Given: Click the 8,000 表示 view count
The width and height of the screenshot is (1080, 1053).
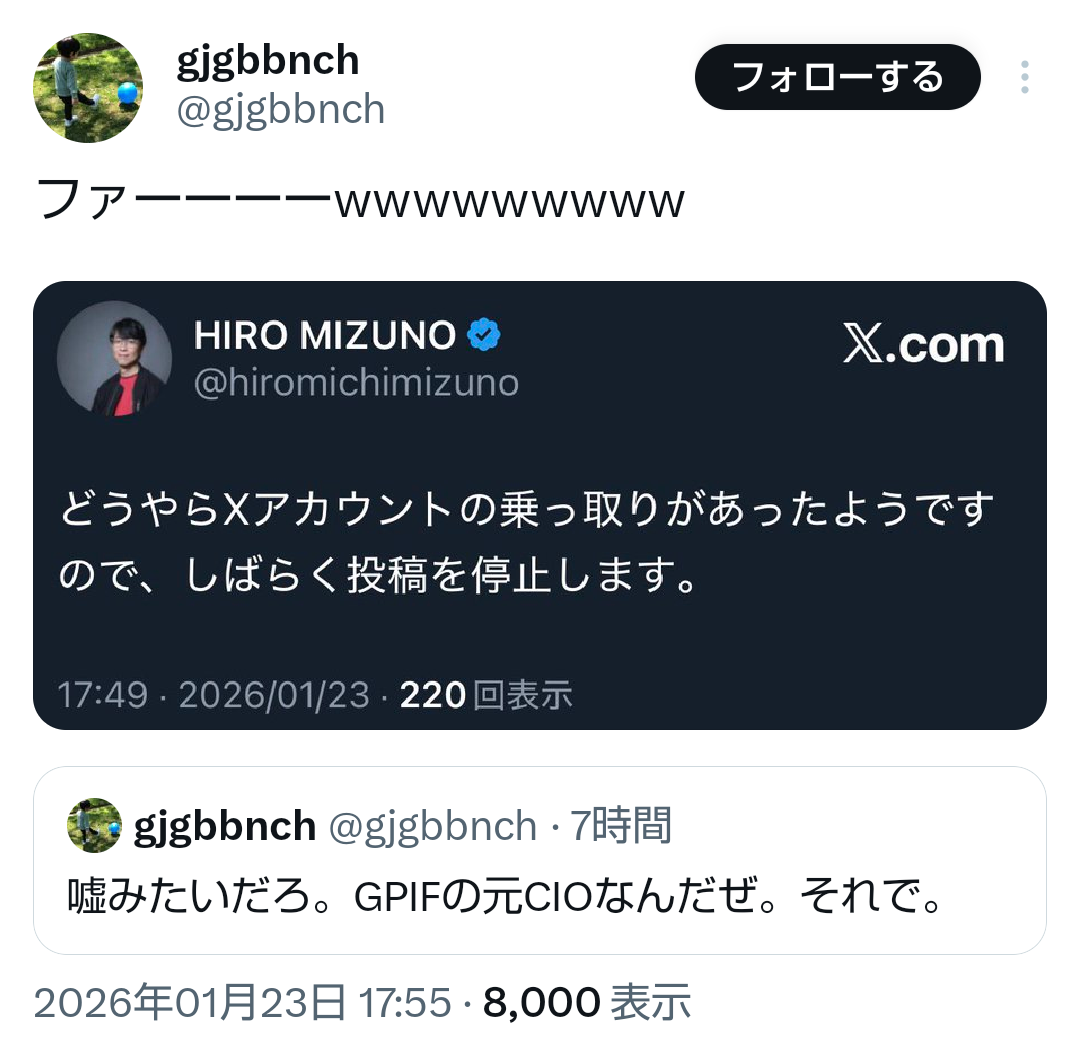Looking at the screenshot, I should (x=587, y=1002).
